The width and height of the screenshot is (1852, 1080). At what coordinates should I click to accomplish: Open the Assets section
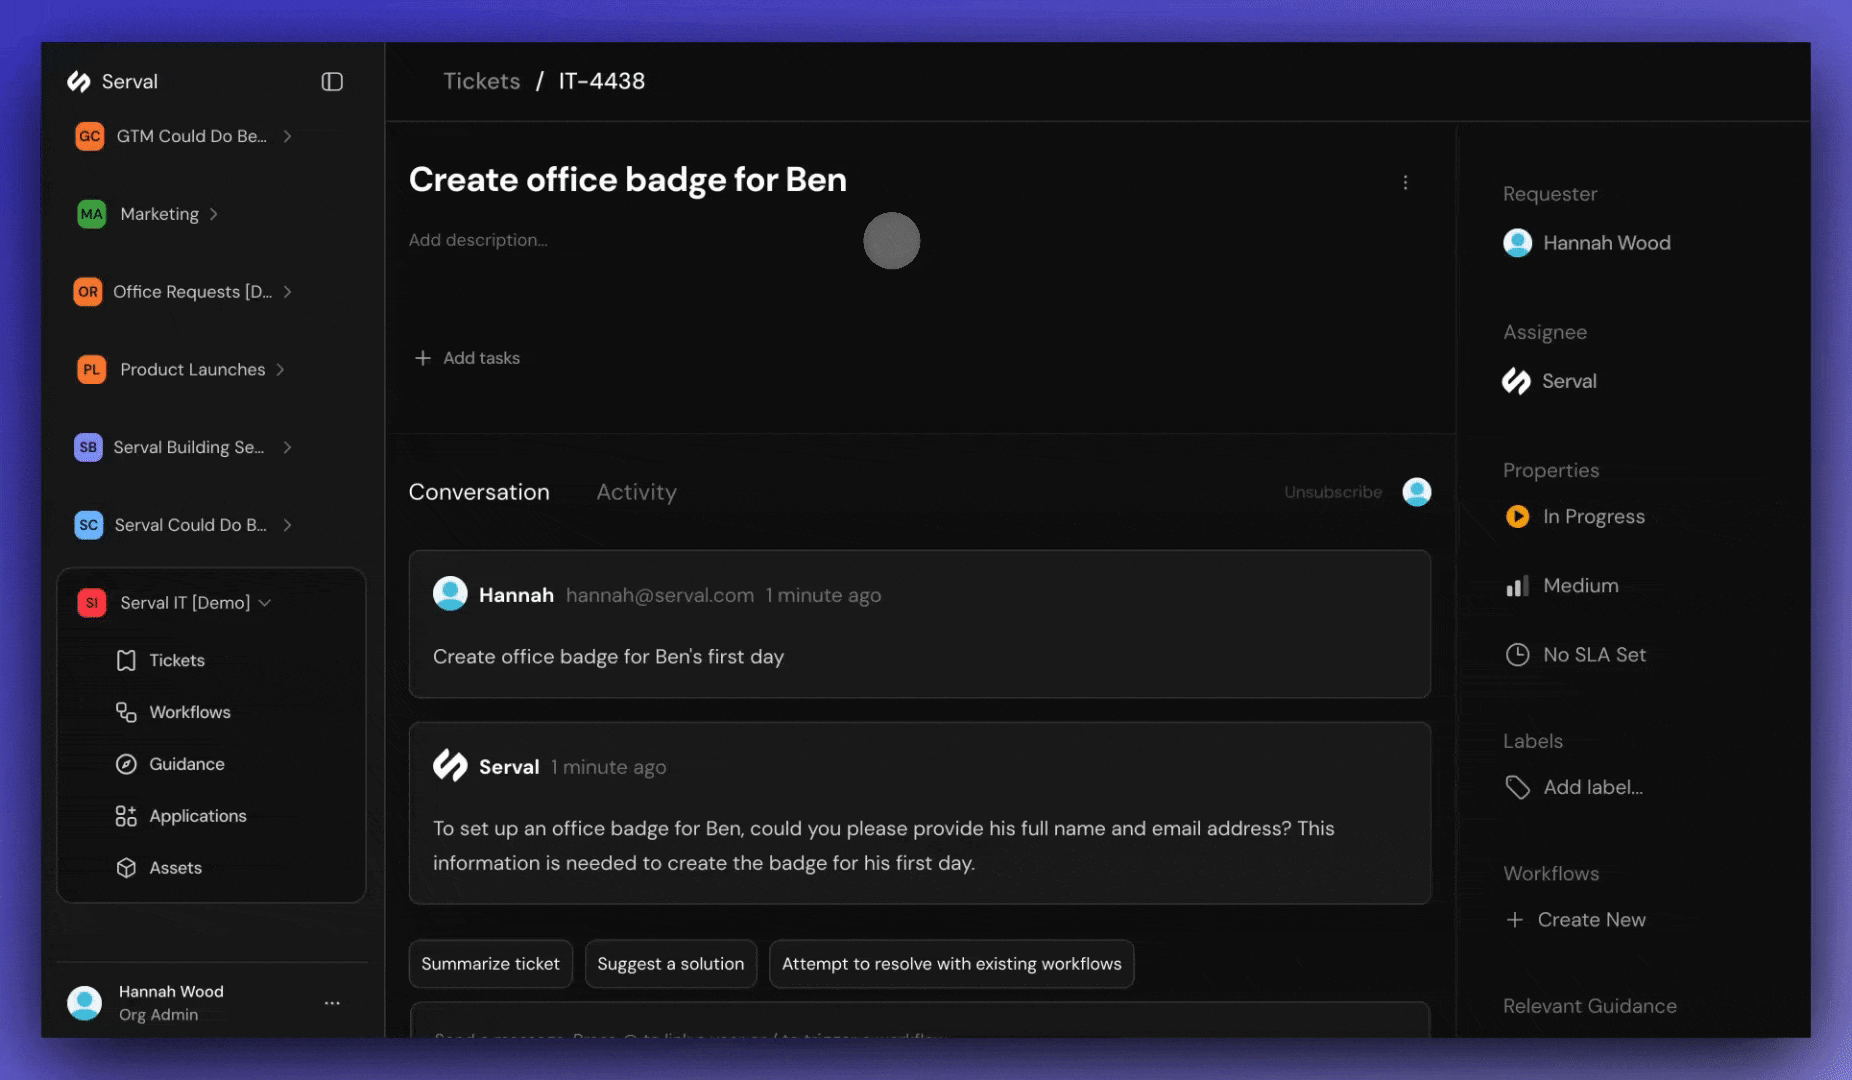click(126, 868)
